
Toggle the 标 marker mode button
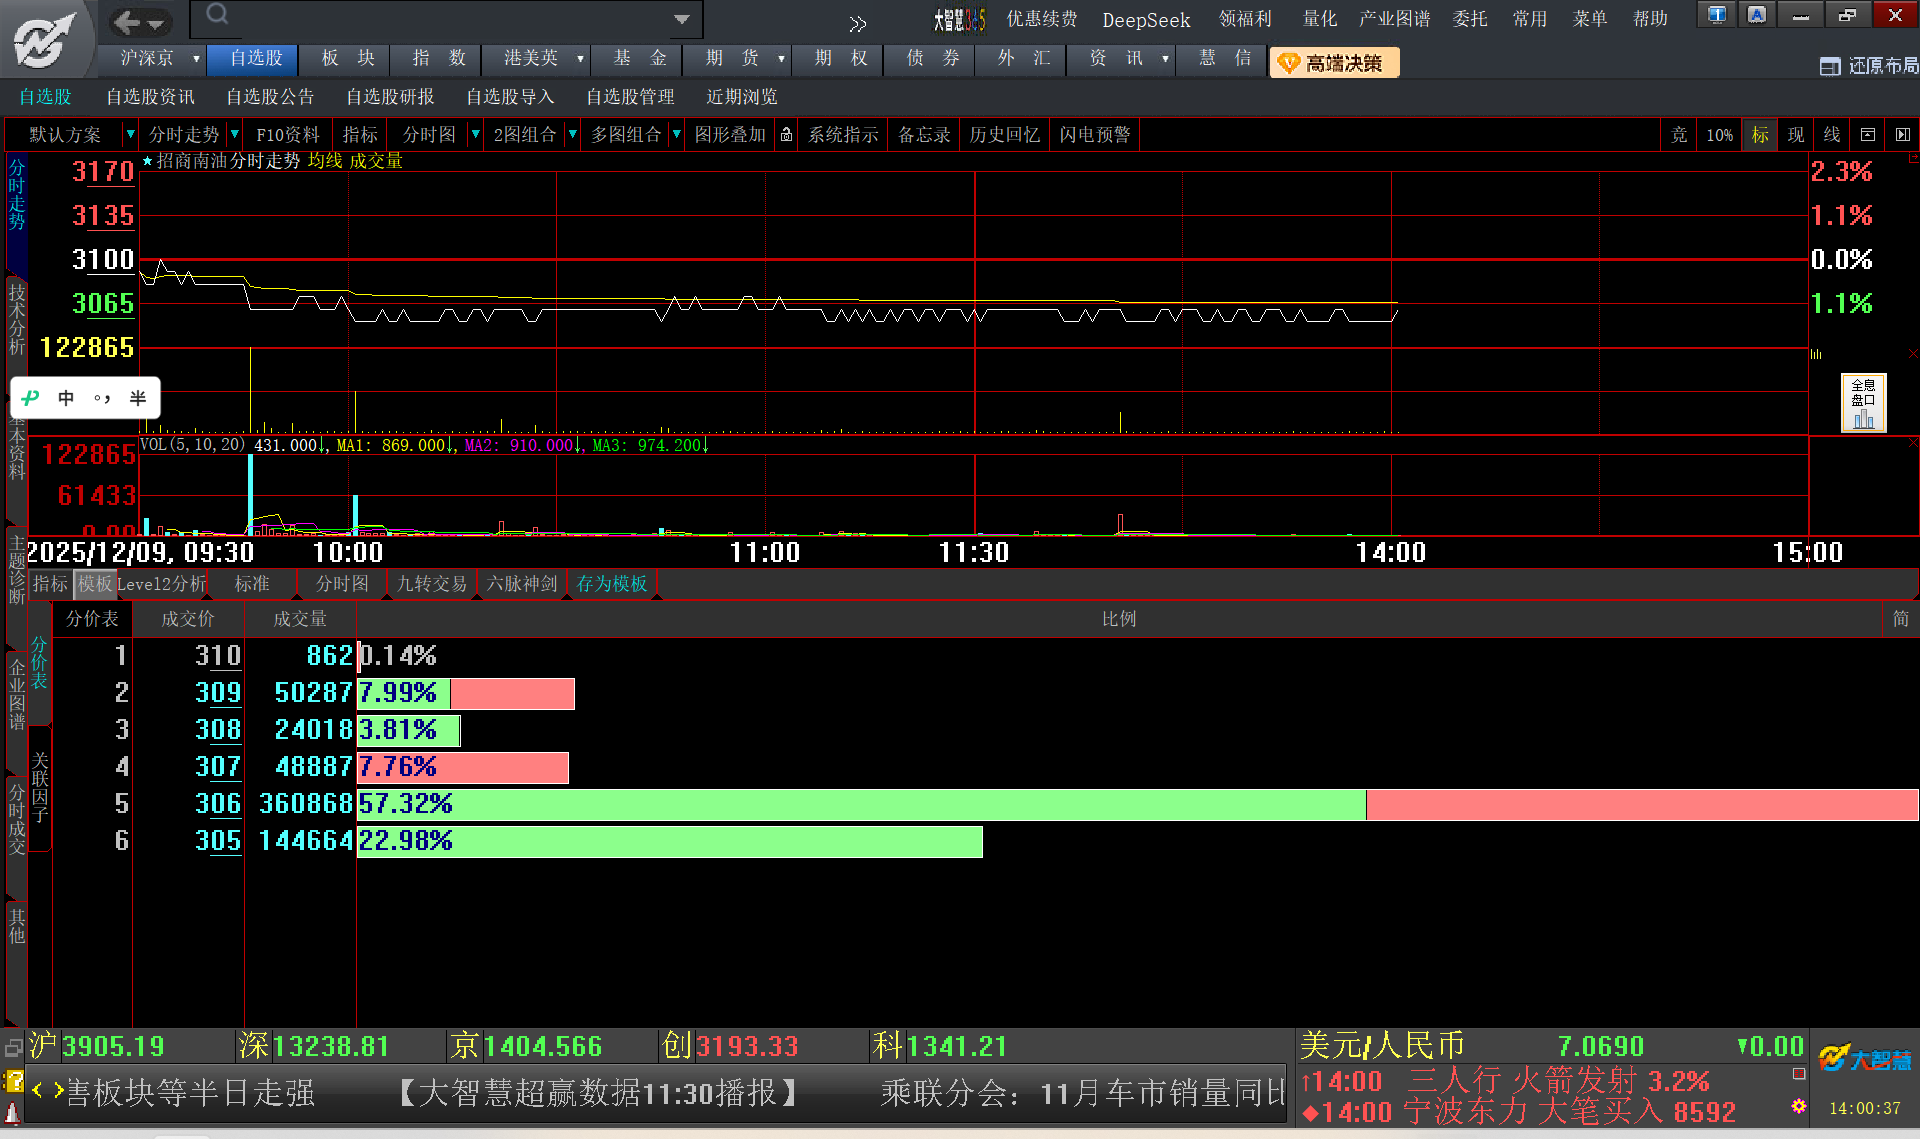1760,135
